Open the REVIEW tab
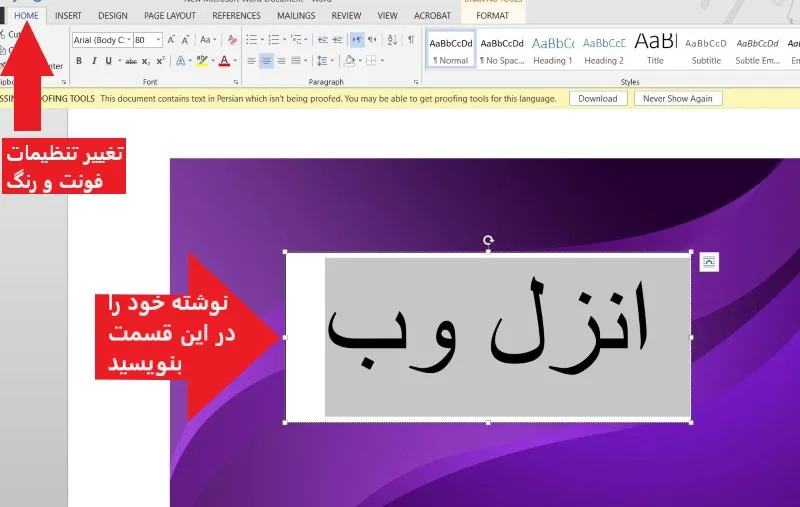This screenshot has width=800, height=507. (346, 16)
